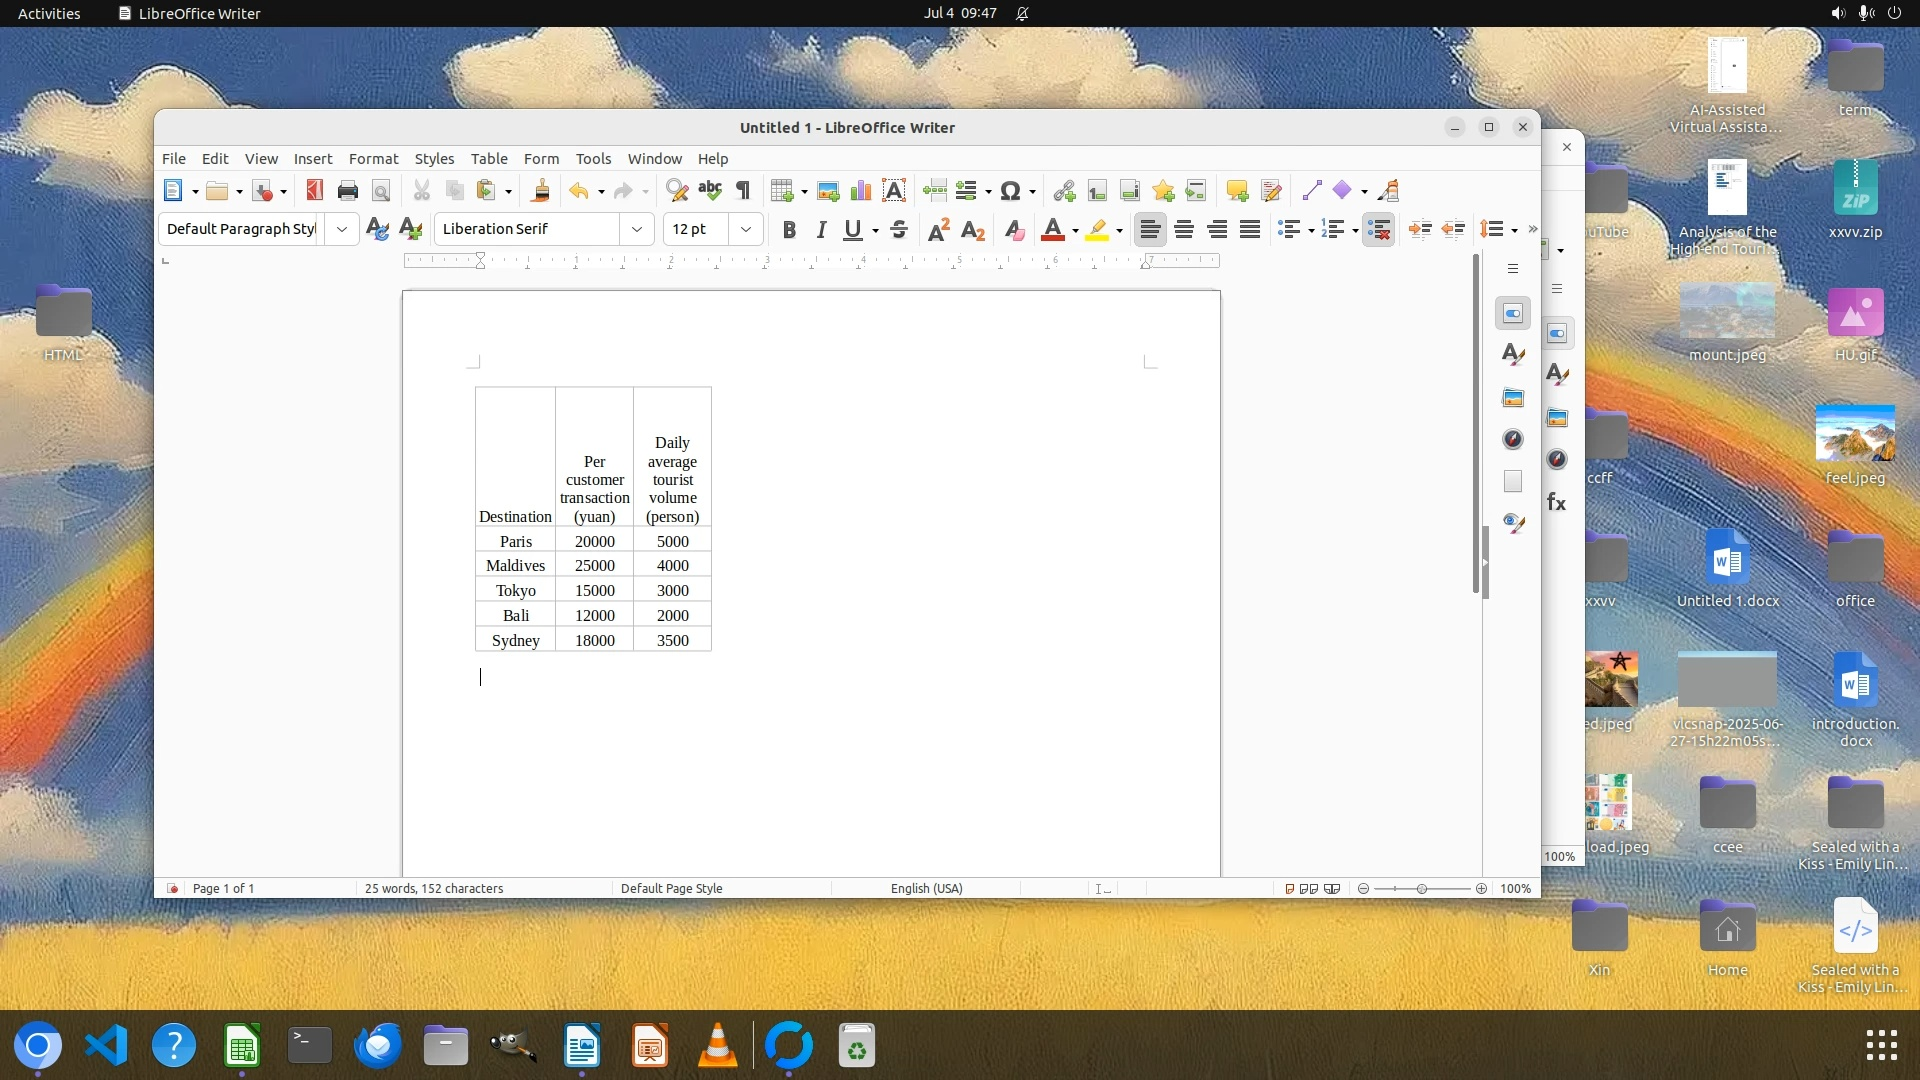The height and width of the screenshot is (1080, 1920).
Task: Insert a hyperlink using the link icon
Action: tap(1064, 191)
